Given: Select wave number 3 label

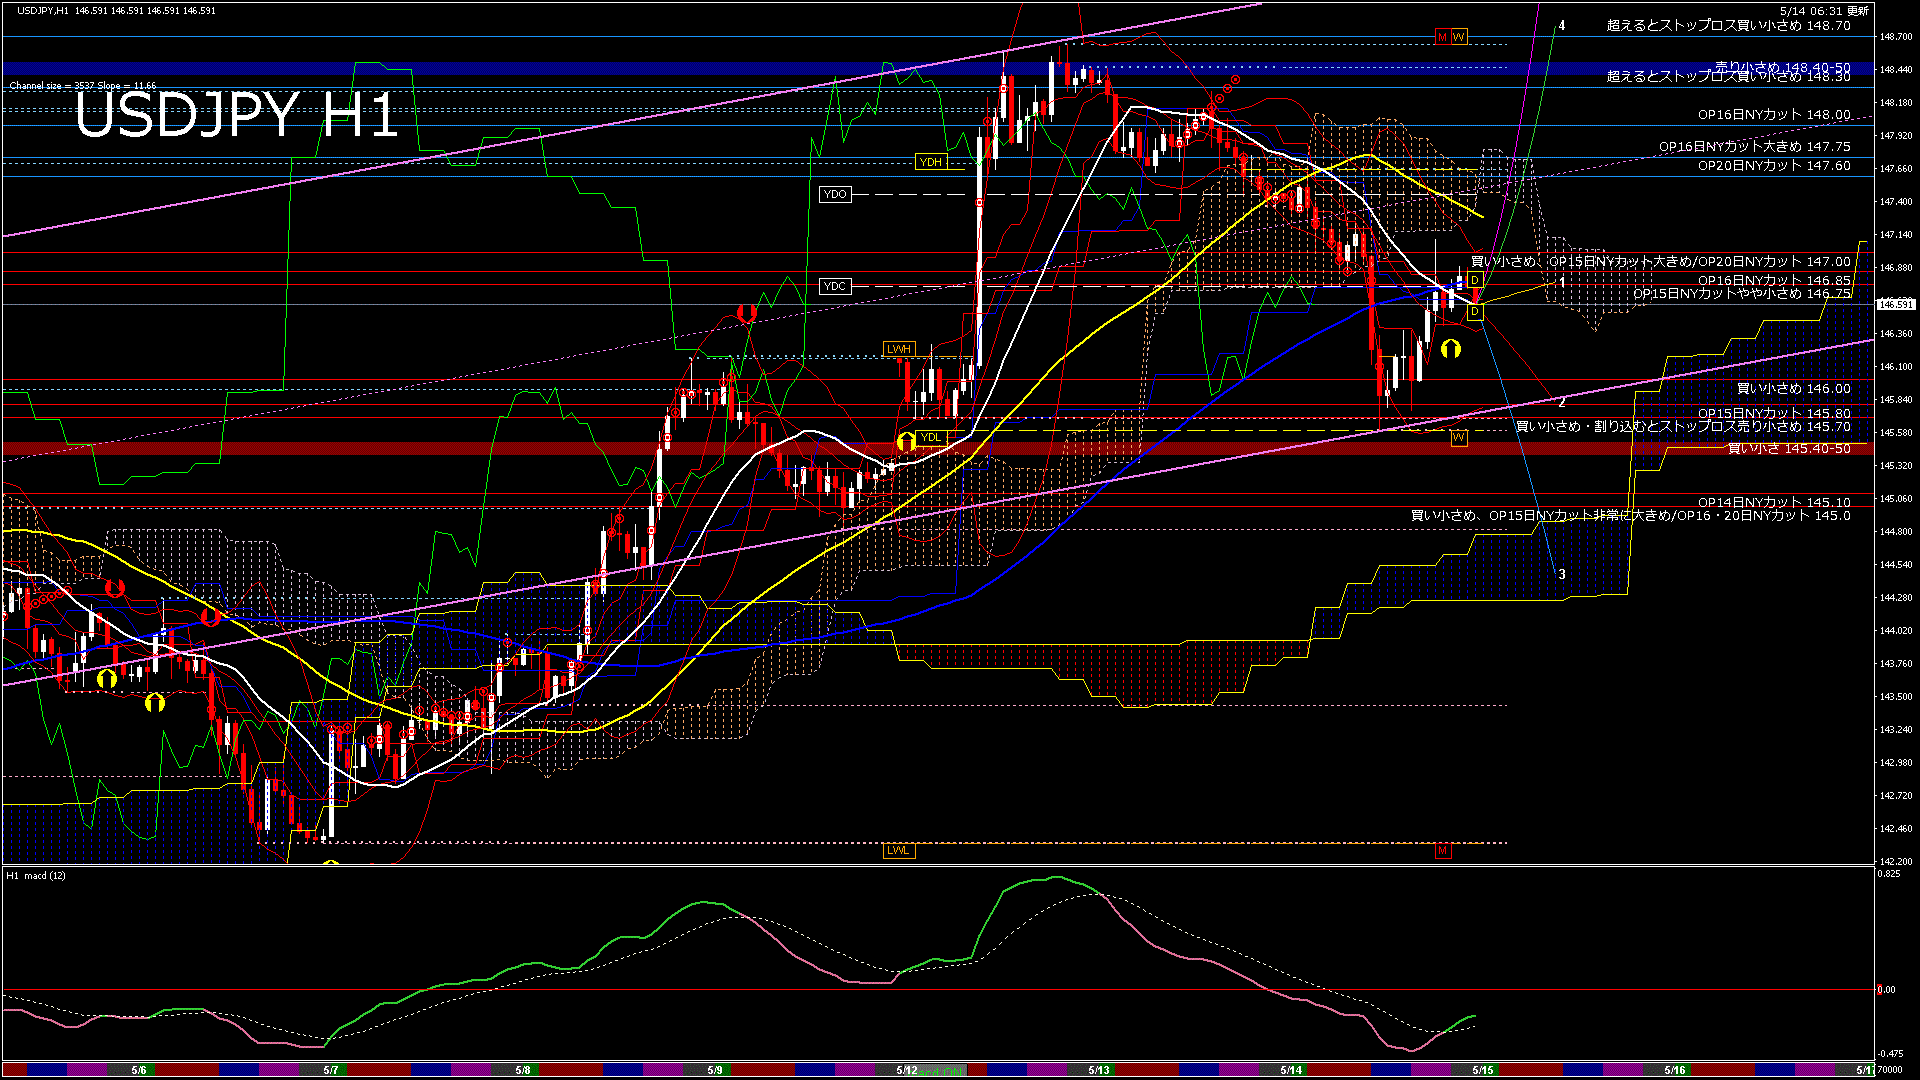Looking at the screenshot, I should (1562, 574).
